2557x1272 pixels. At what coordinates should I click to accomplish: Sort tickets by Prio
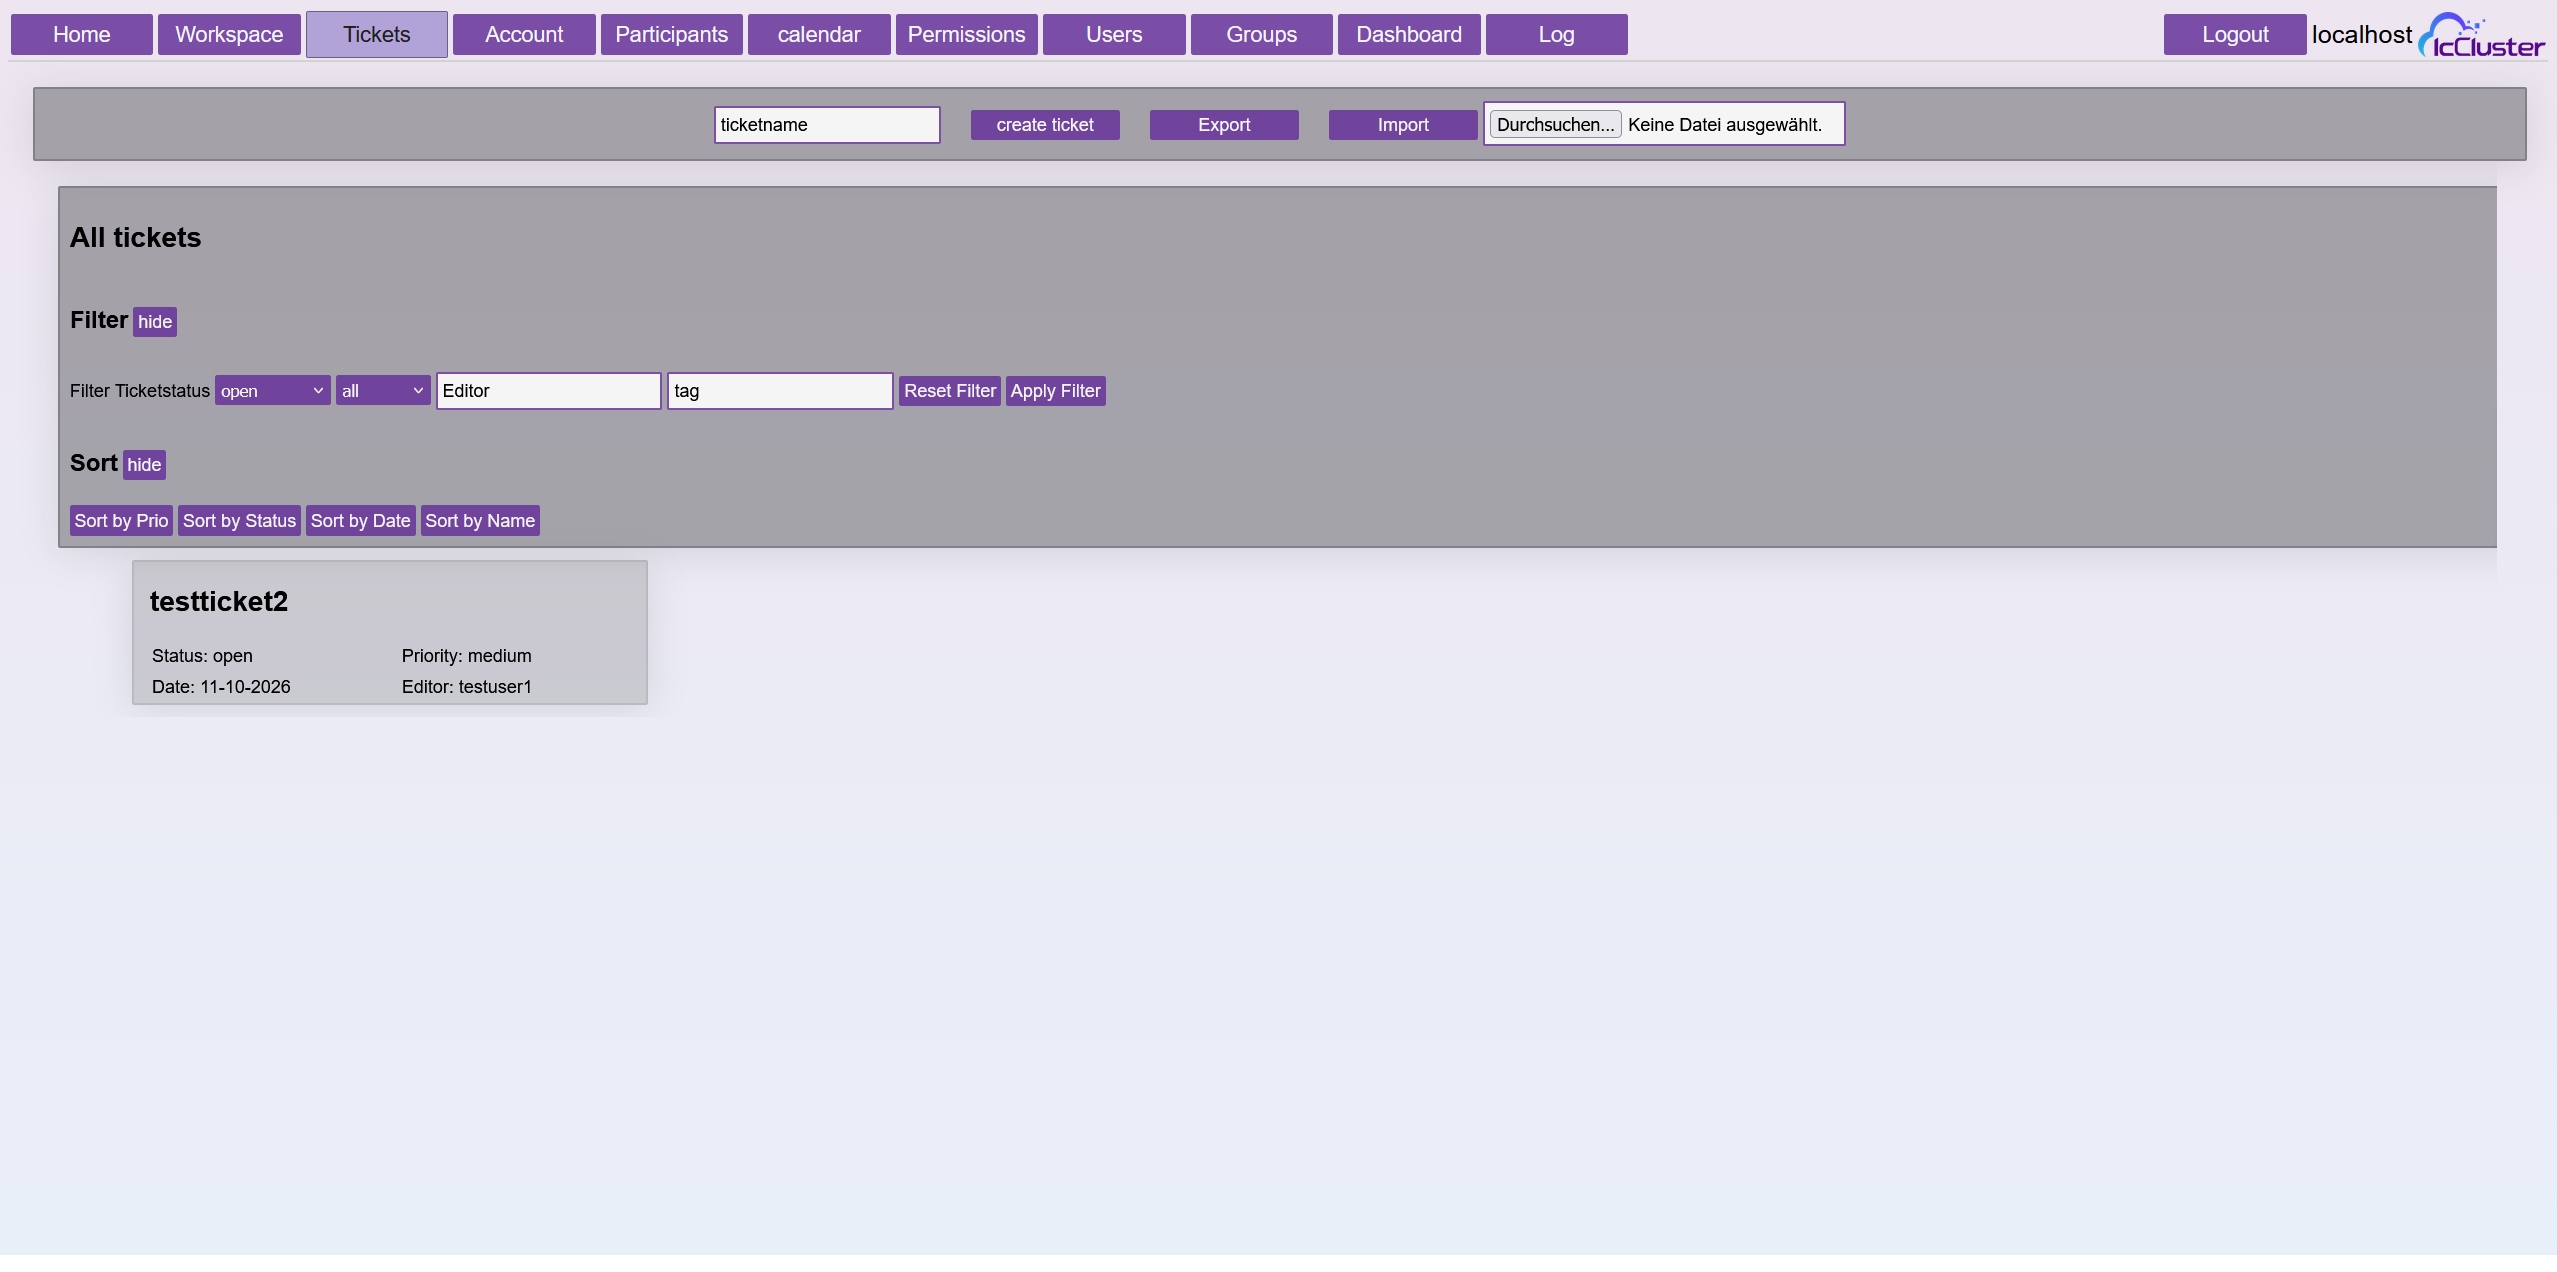point(121,521)
